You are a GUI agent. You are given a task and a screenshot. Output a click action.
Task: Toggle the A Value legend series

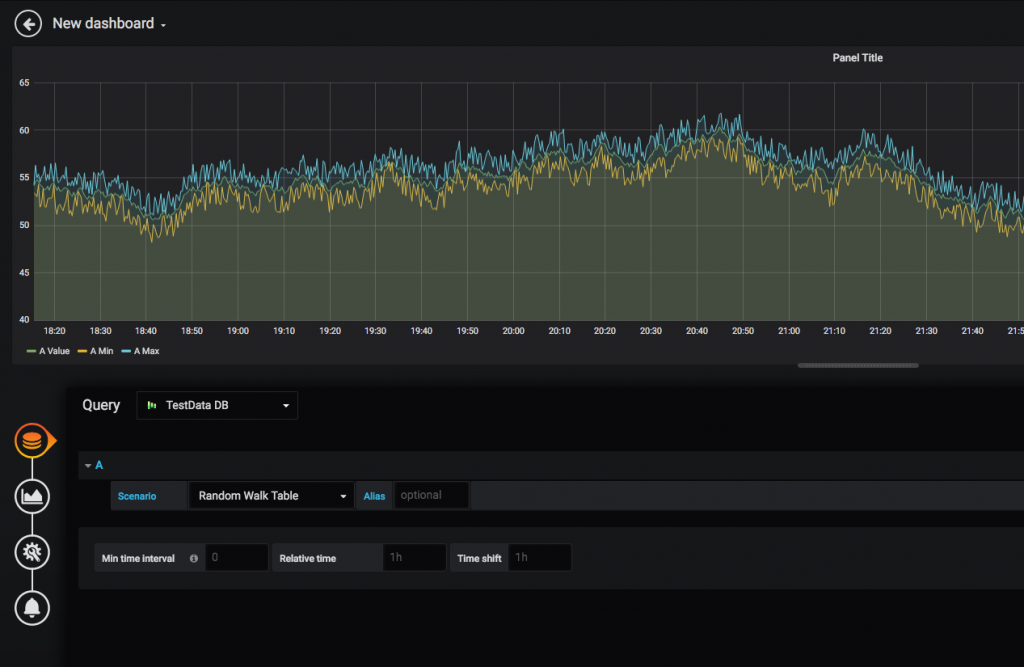click(48, 351)
